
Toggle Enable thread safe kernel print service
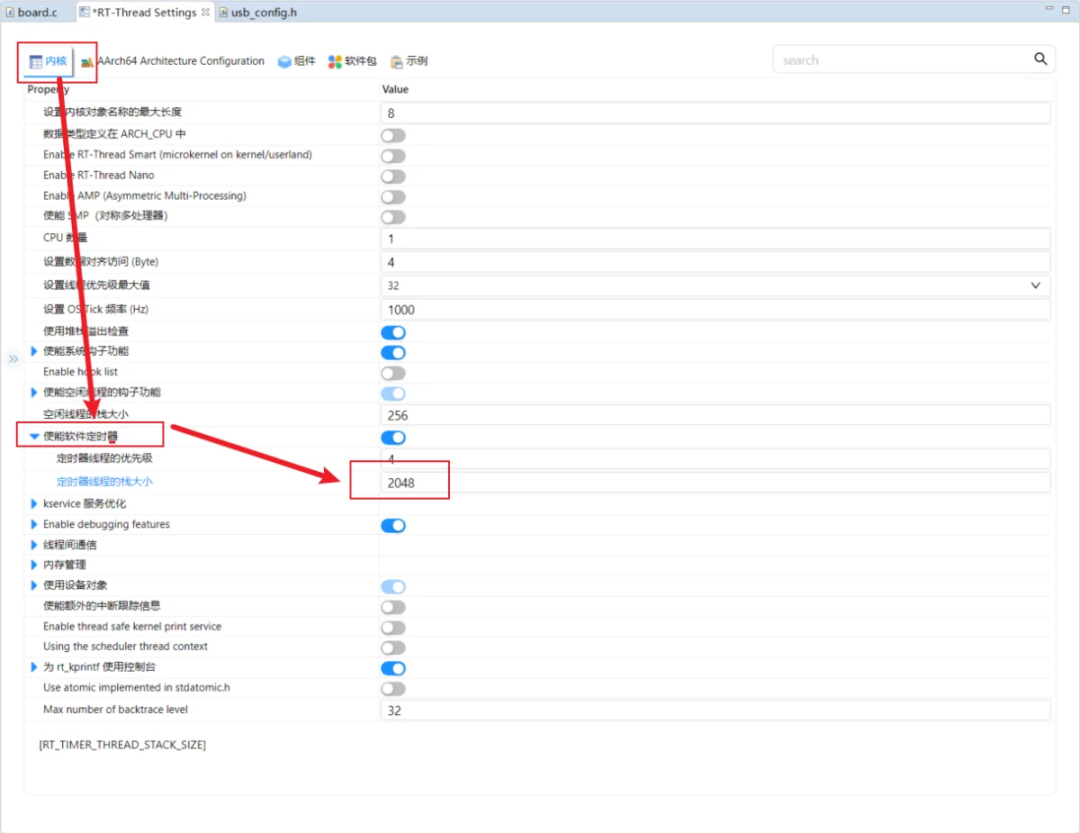[x=393, y=628]
